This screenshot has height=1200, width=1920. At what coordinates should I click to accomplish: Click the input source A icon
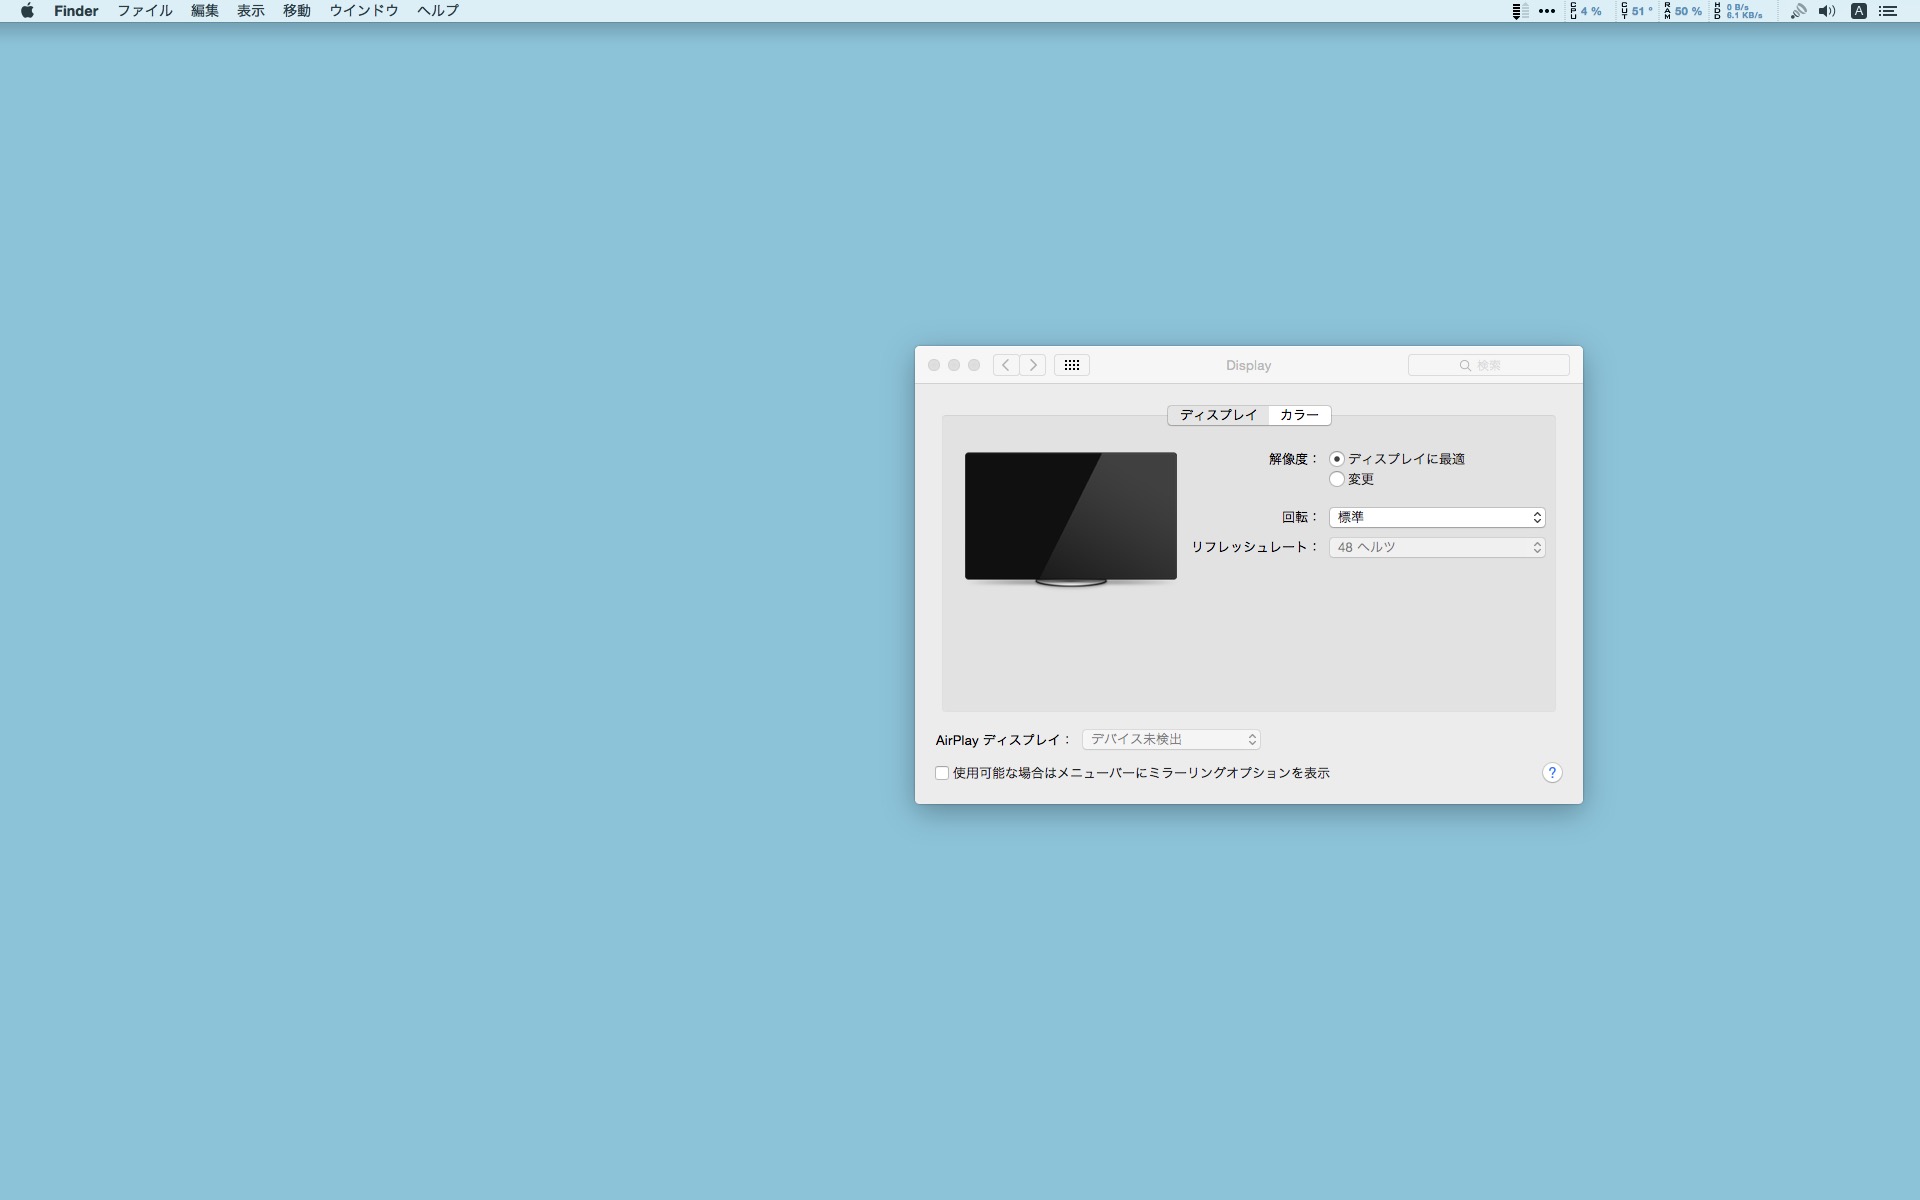[1858, 11]
